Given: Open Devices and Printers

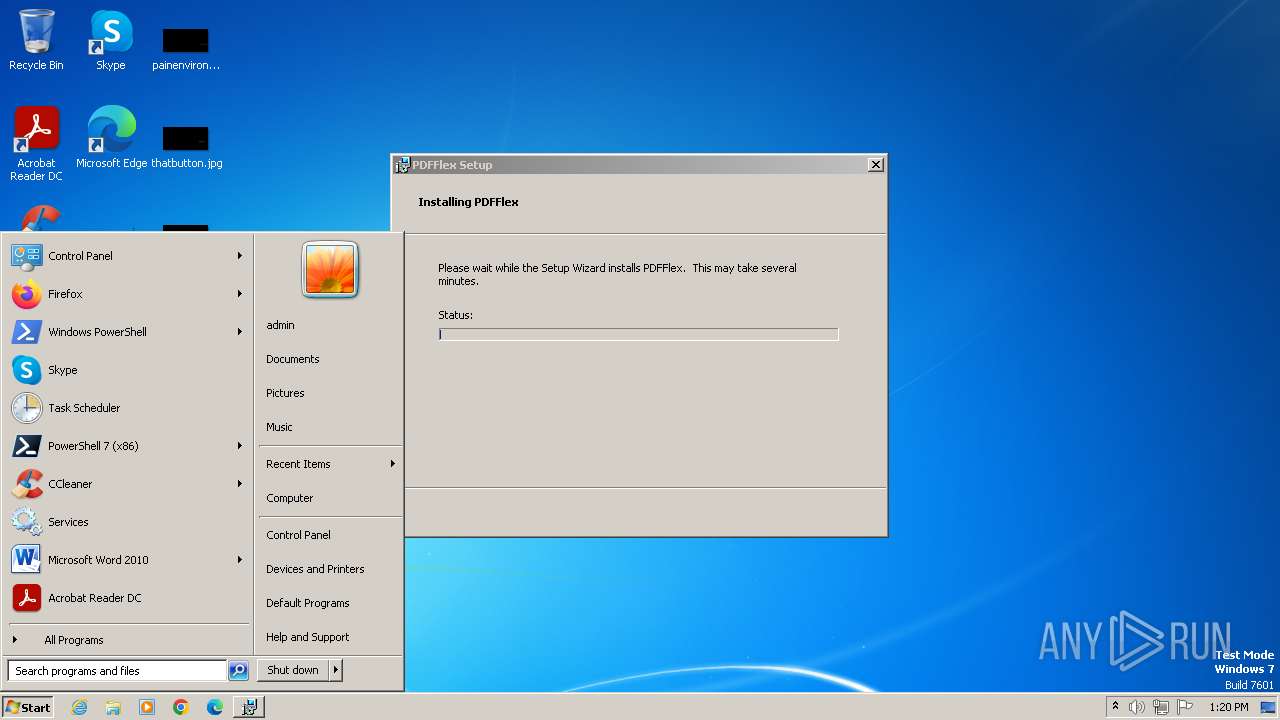Looking at the screenshot, I should [330, 569].
